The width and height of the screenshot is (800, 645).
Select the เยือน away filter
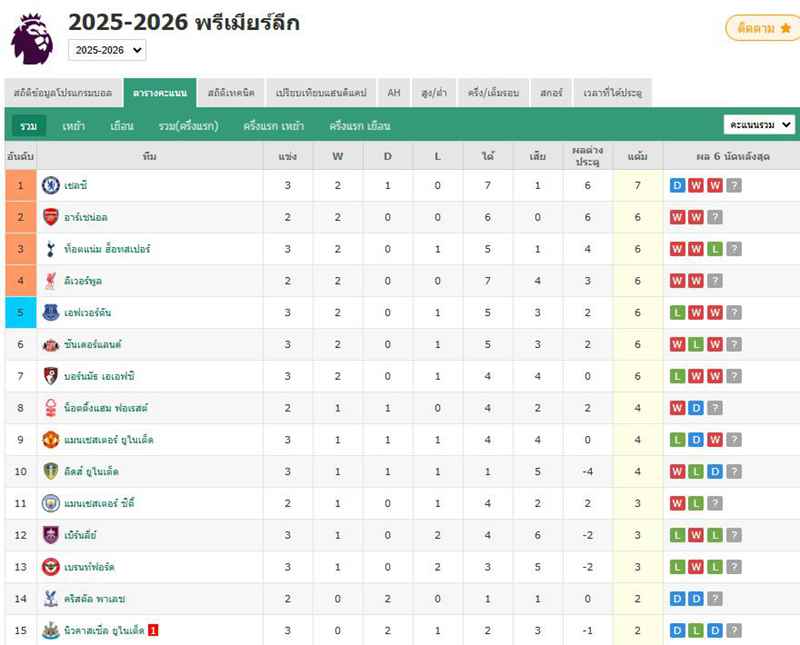click(x=122, y=126)
